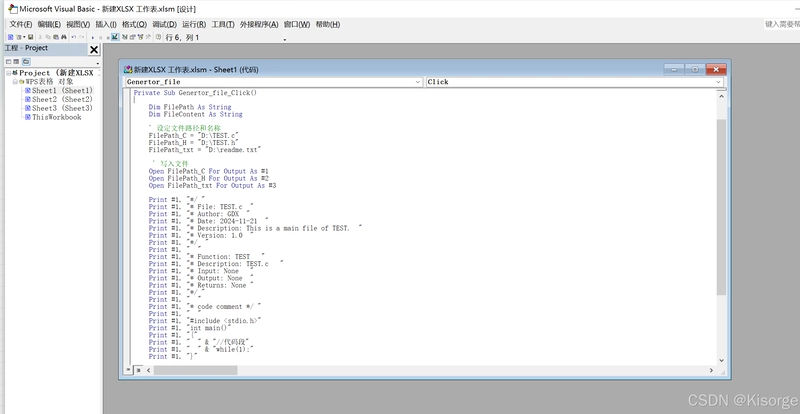Select Sheet2 (Sheet2) in the project tree

(x=59, y=100)
